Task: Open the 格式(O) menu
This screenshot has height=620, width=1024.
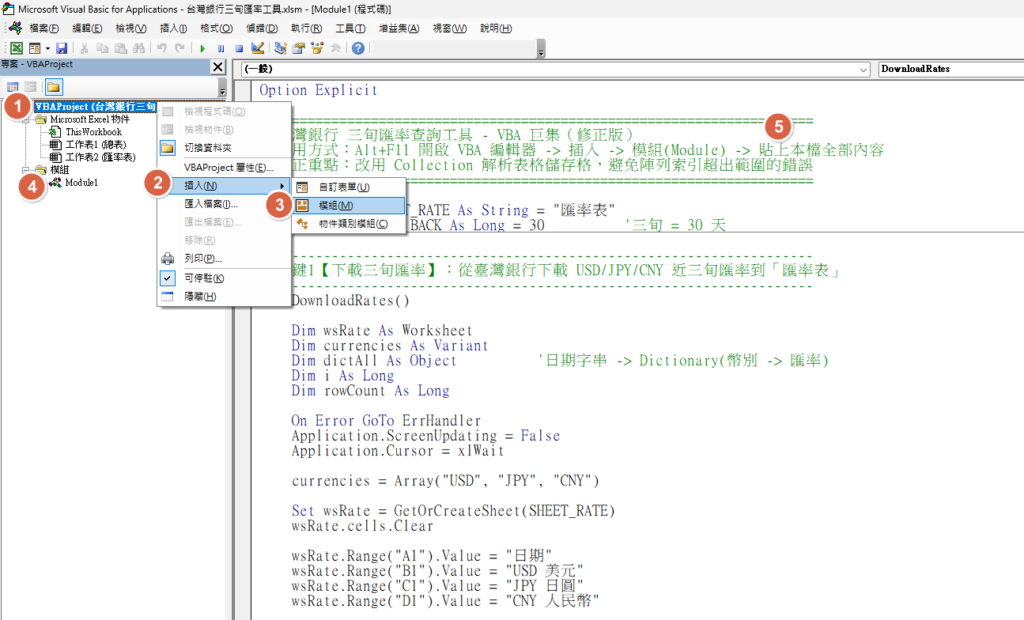Action: coord(216,29)
